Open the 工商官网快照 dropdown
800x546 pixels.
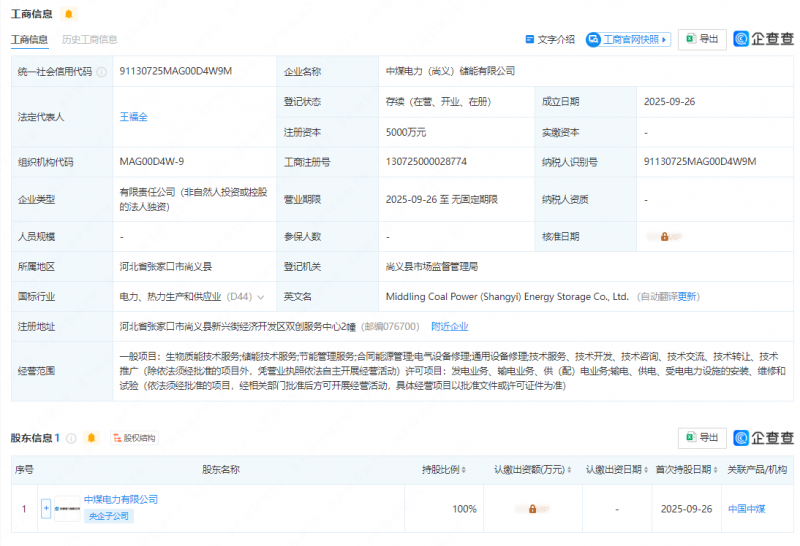[x=627, y=39]
